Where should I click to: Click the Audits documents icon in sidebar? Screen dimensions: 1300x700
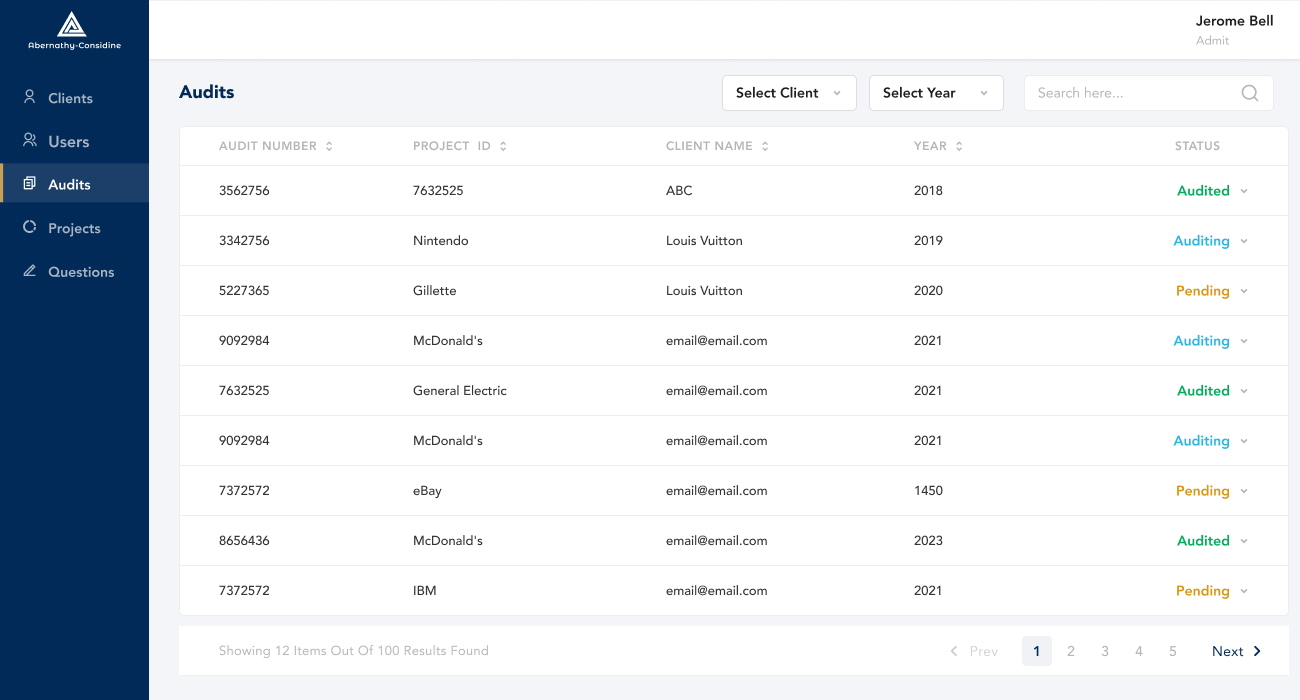[x=30, y=184]
